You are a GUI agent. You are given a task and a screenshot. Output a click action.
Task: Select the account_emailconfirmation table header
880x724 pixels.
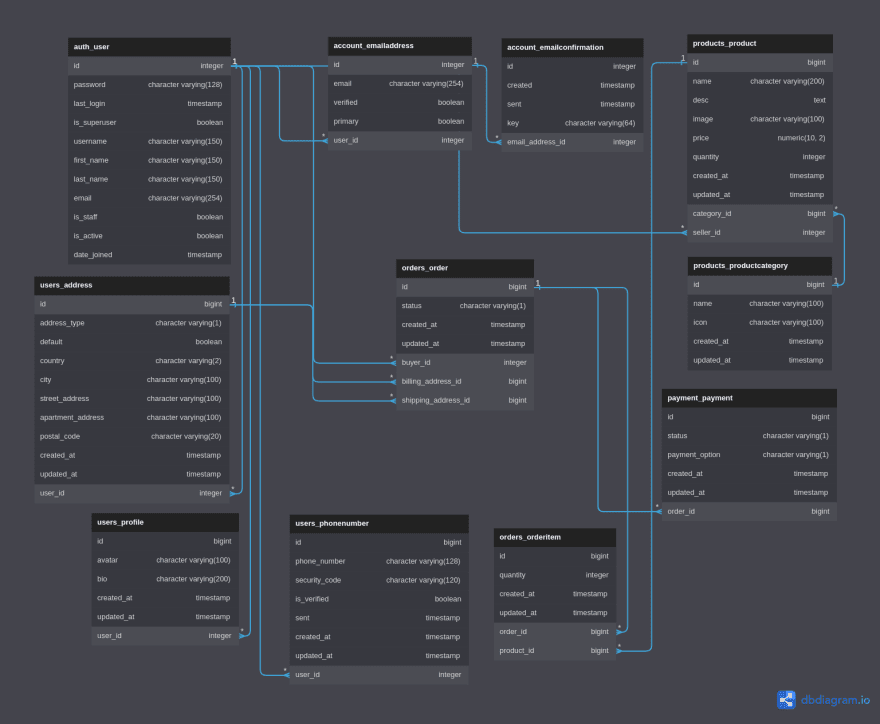pos(572,48)
